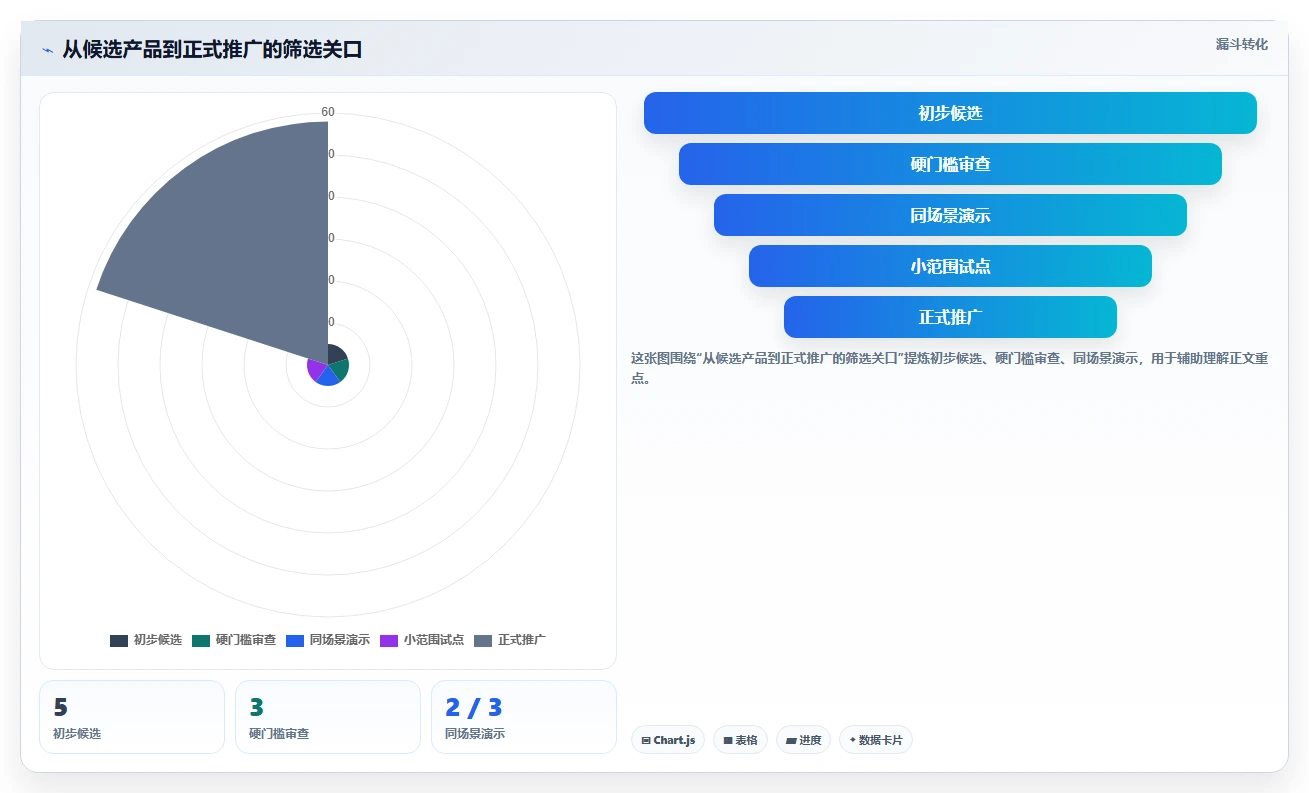Image resolution: width=1309 pixels, height=793 pixels.
Task: Click the 进度 tag chip
Action: (x=803, y=740)
